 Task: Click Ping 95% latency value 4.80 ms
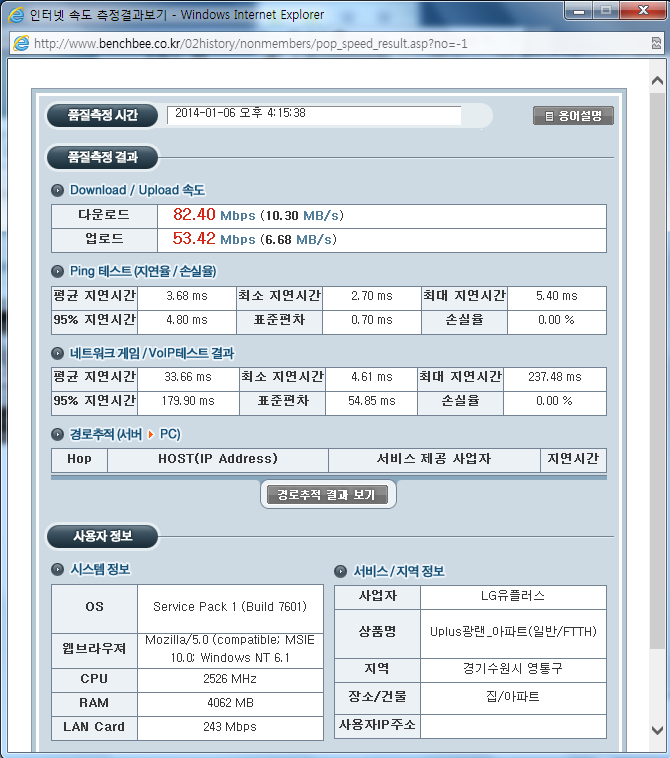[x=187, y=320]
